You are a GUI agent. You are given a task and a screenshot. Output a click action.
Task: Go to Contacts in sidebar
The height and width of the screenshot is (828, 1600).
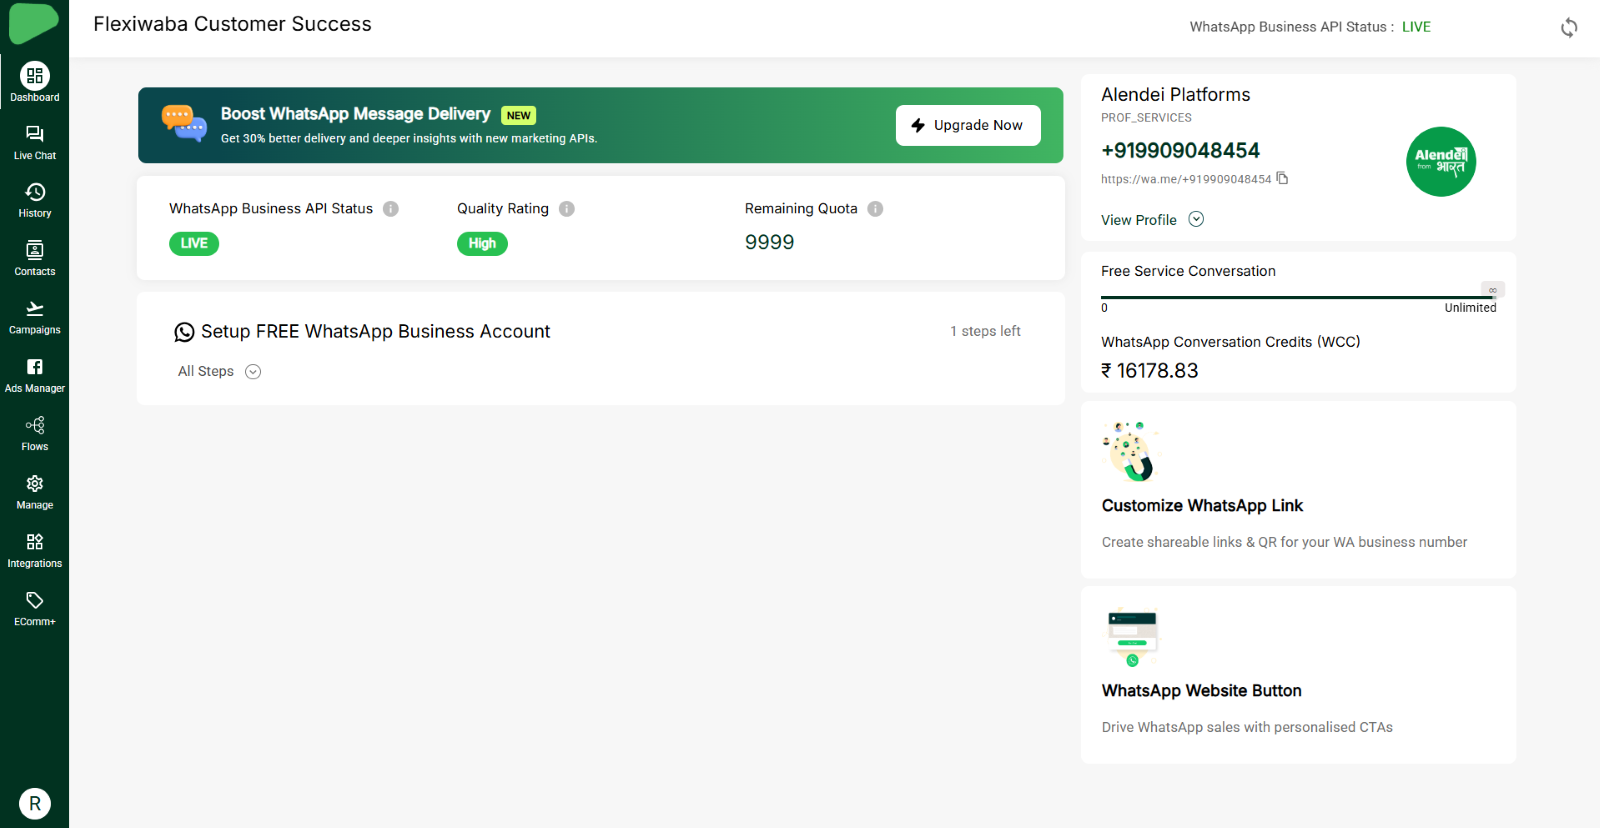tap(35, 258)
